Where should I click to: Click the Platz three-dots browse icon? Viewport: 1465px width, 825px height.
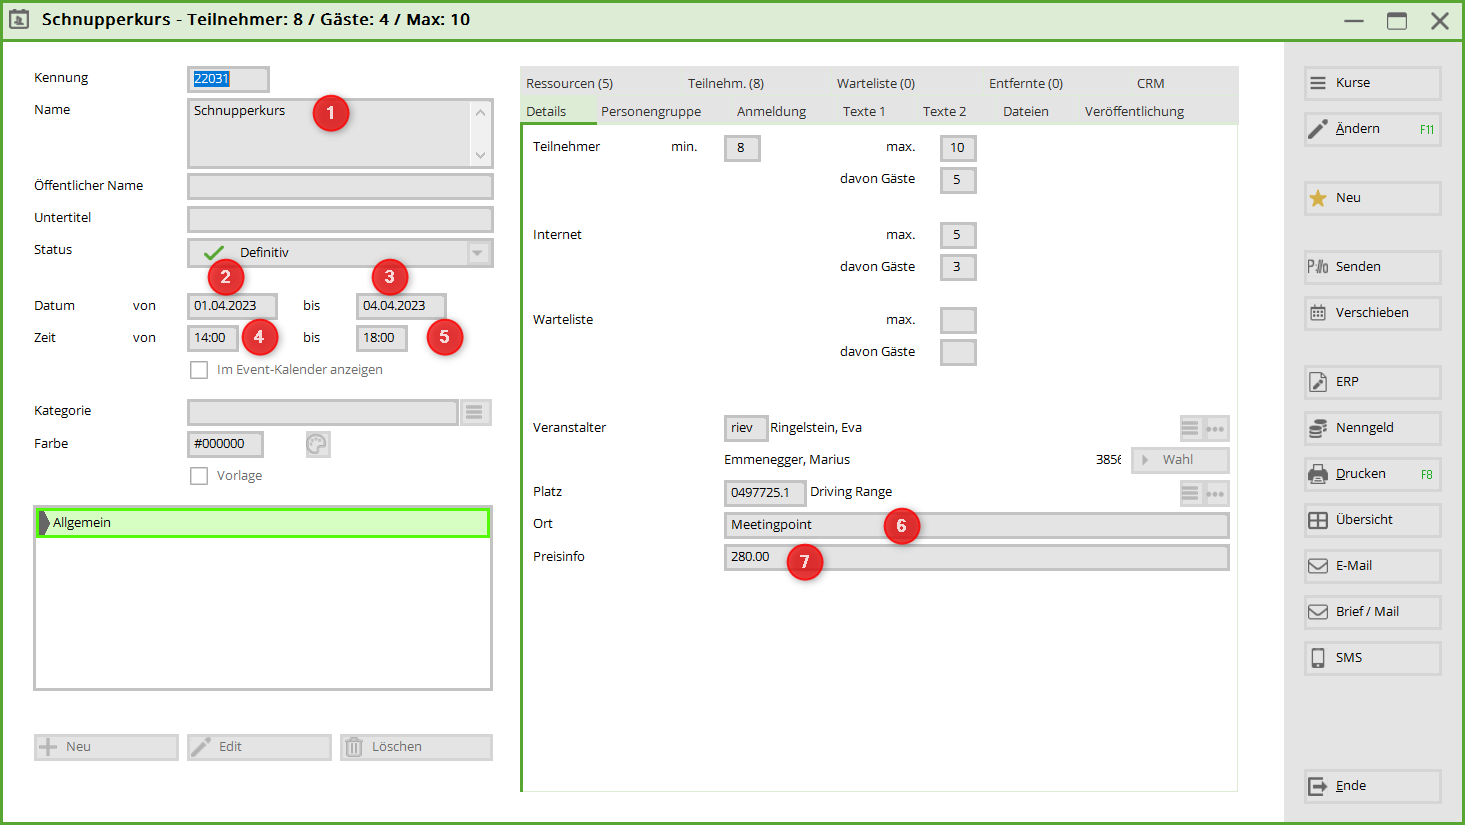pyautogui.click(x=1216, y=493)
